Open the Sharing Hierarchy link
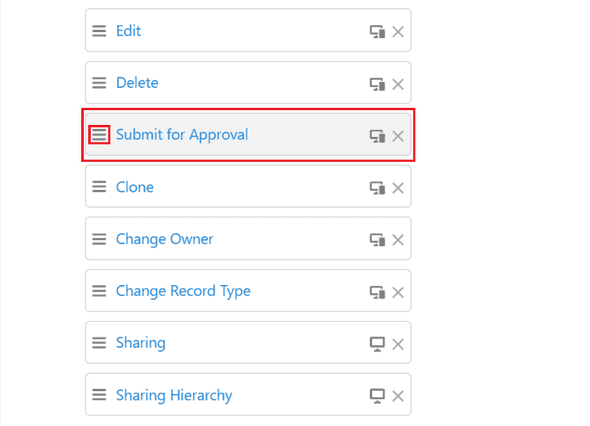The height and width of the screenshot is (426, 590). pyautogui.click(x=174, y=395)
